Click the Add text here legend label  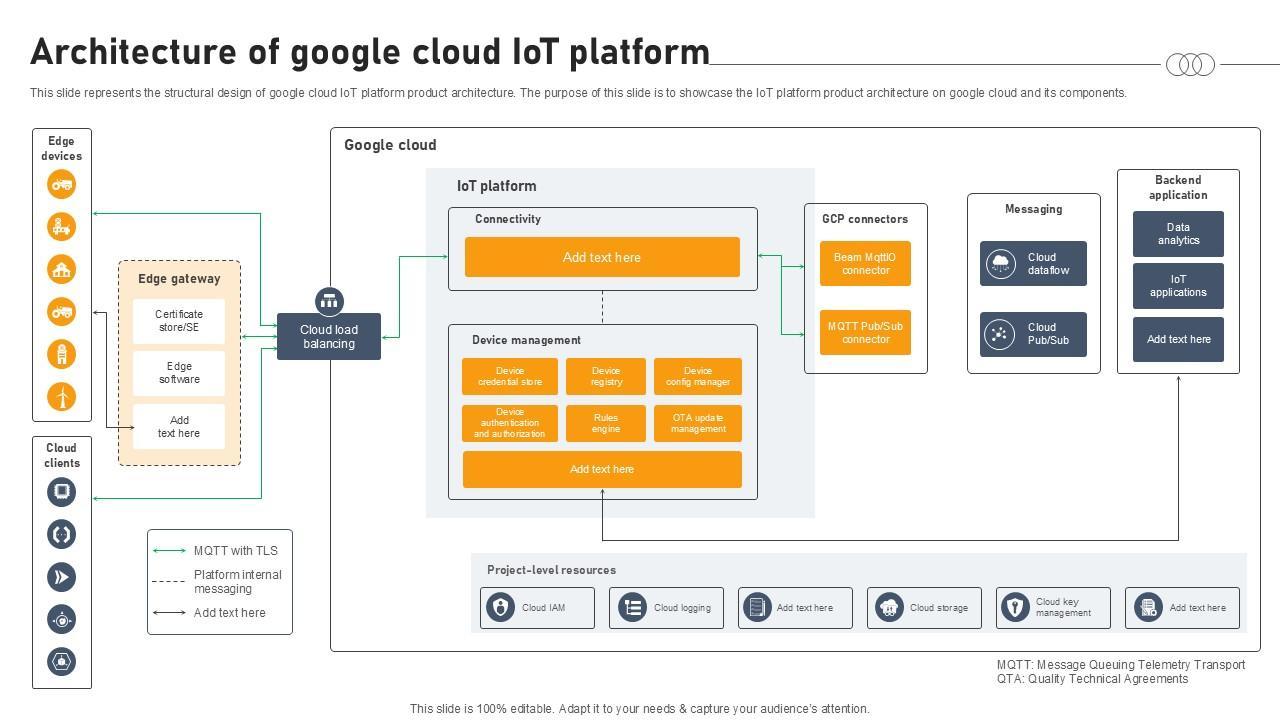click(x=230, y=613)
